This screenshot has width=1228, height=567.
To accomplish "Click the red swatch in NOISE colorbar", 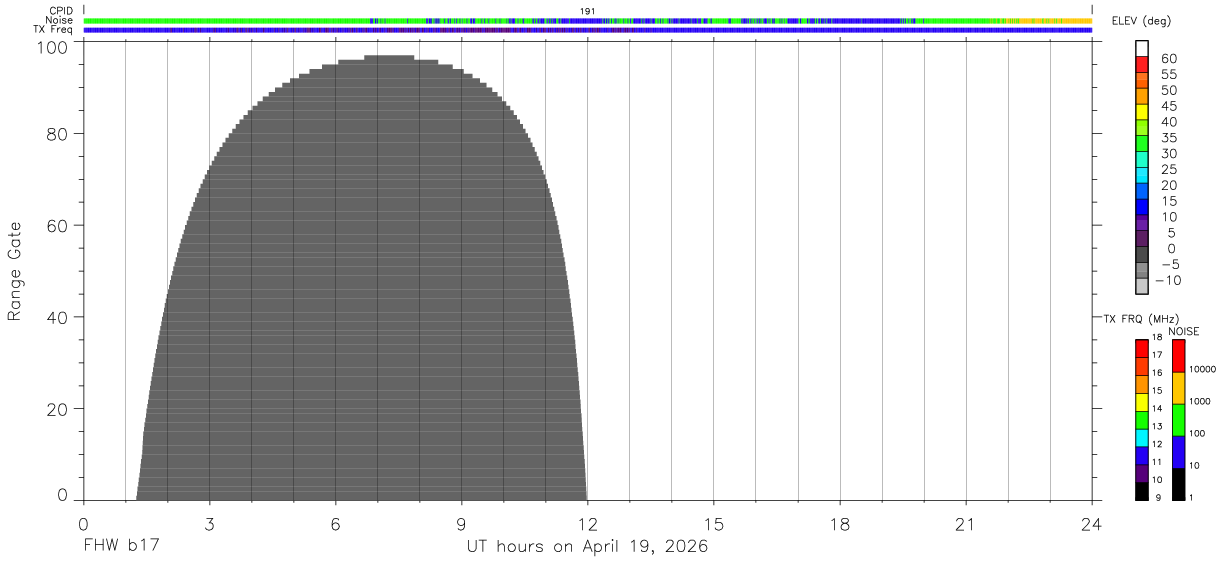I will pyautogui.click(x=1178, y=356).
